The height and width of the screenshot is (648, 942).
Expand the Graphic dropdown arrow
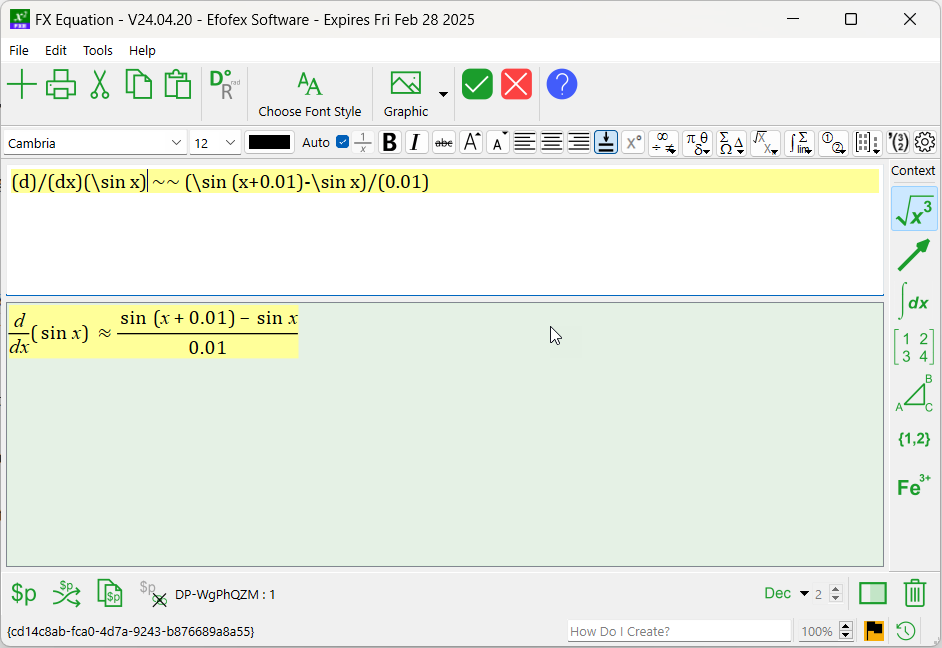click(x=443, y=95)
